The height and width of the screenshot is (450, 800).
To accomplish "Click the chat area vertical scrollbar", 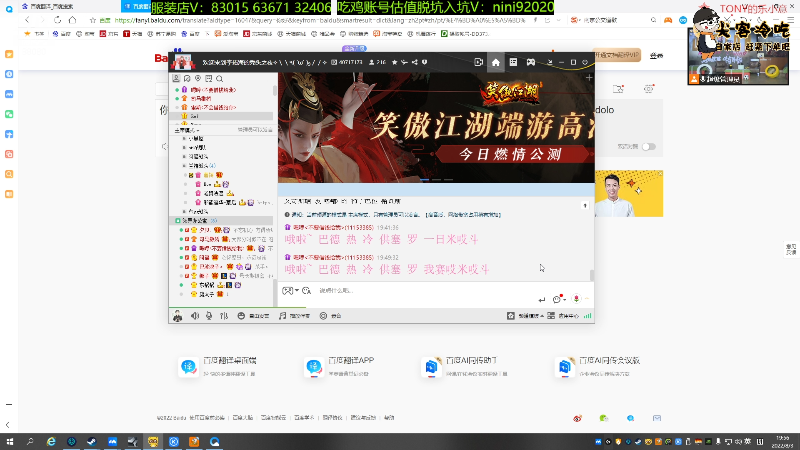I will 592,275.
